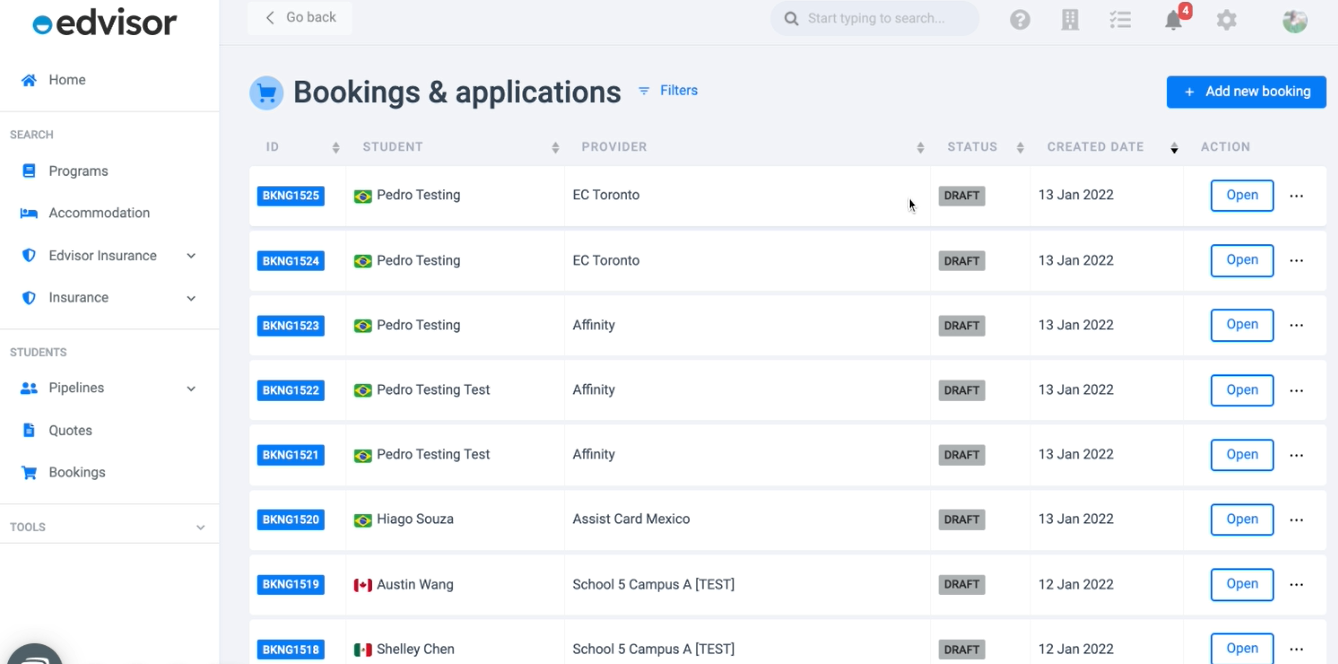Sort bookings by Student column arrows
Image resolution: width=1338 pixels, height=664 pixels.
pyautogui.click(x=555, y=148)
